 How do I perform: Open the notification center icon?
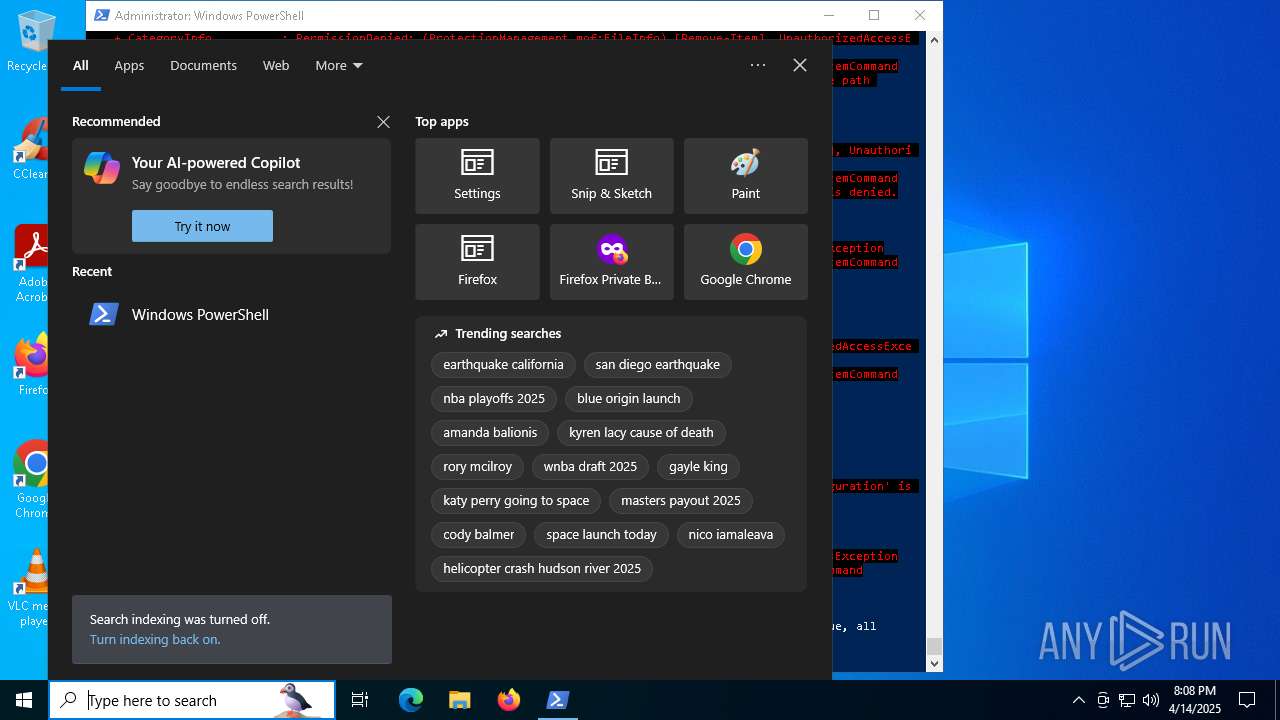(1247, 700)
